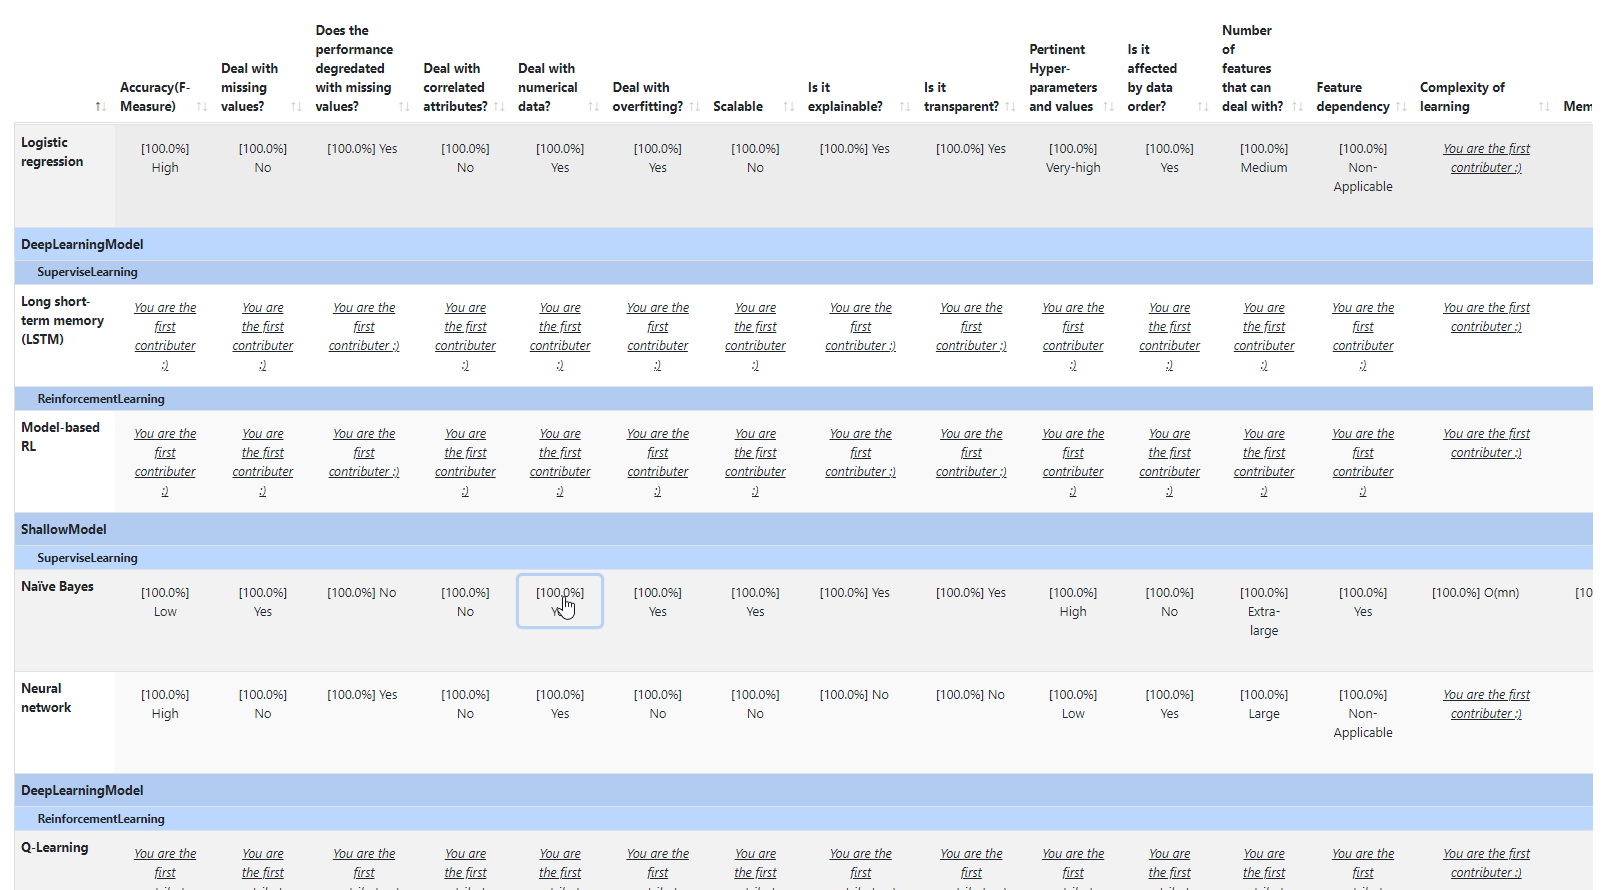Click the Scalable column sort icon
Image resolution: width=1612 pixels, height=890 pixels.
(788, 107)
